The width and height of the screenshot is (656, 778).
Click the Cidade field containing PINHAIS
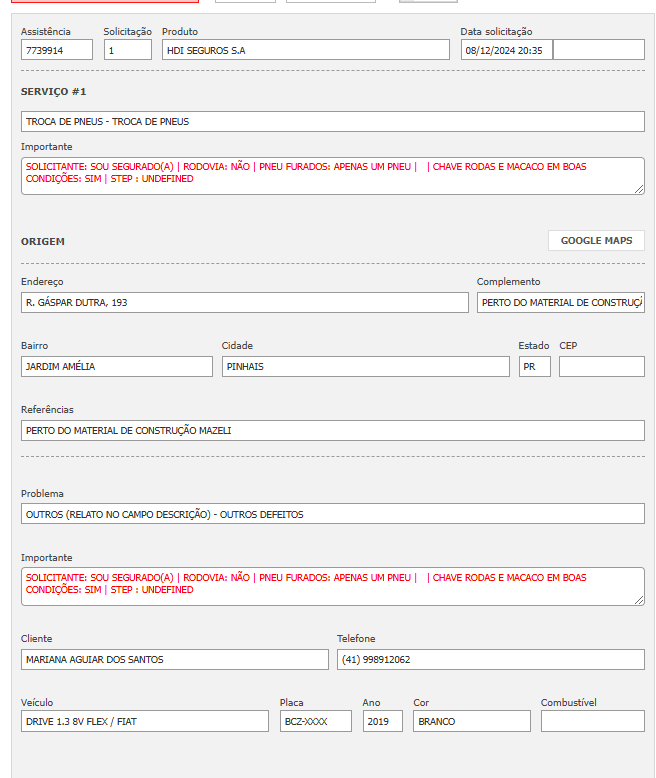[365, 367]
